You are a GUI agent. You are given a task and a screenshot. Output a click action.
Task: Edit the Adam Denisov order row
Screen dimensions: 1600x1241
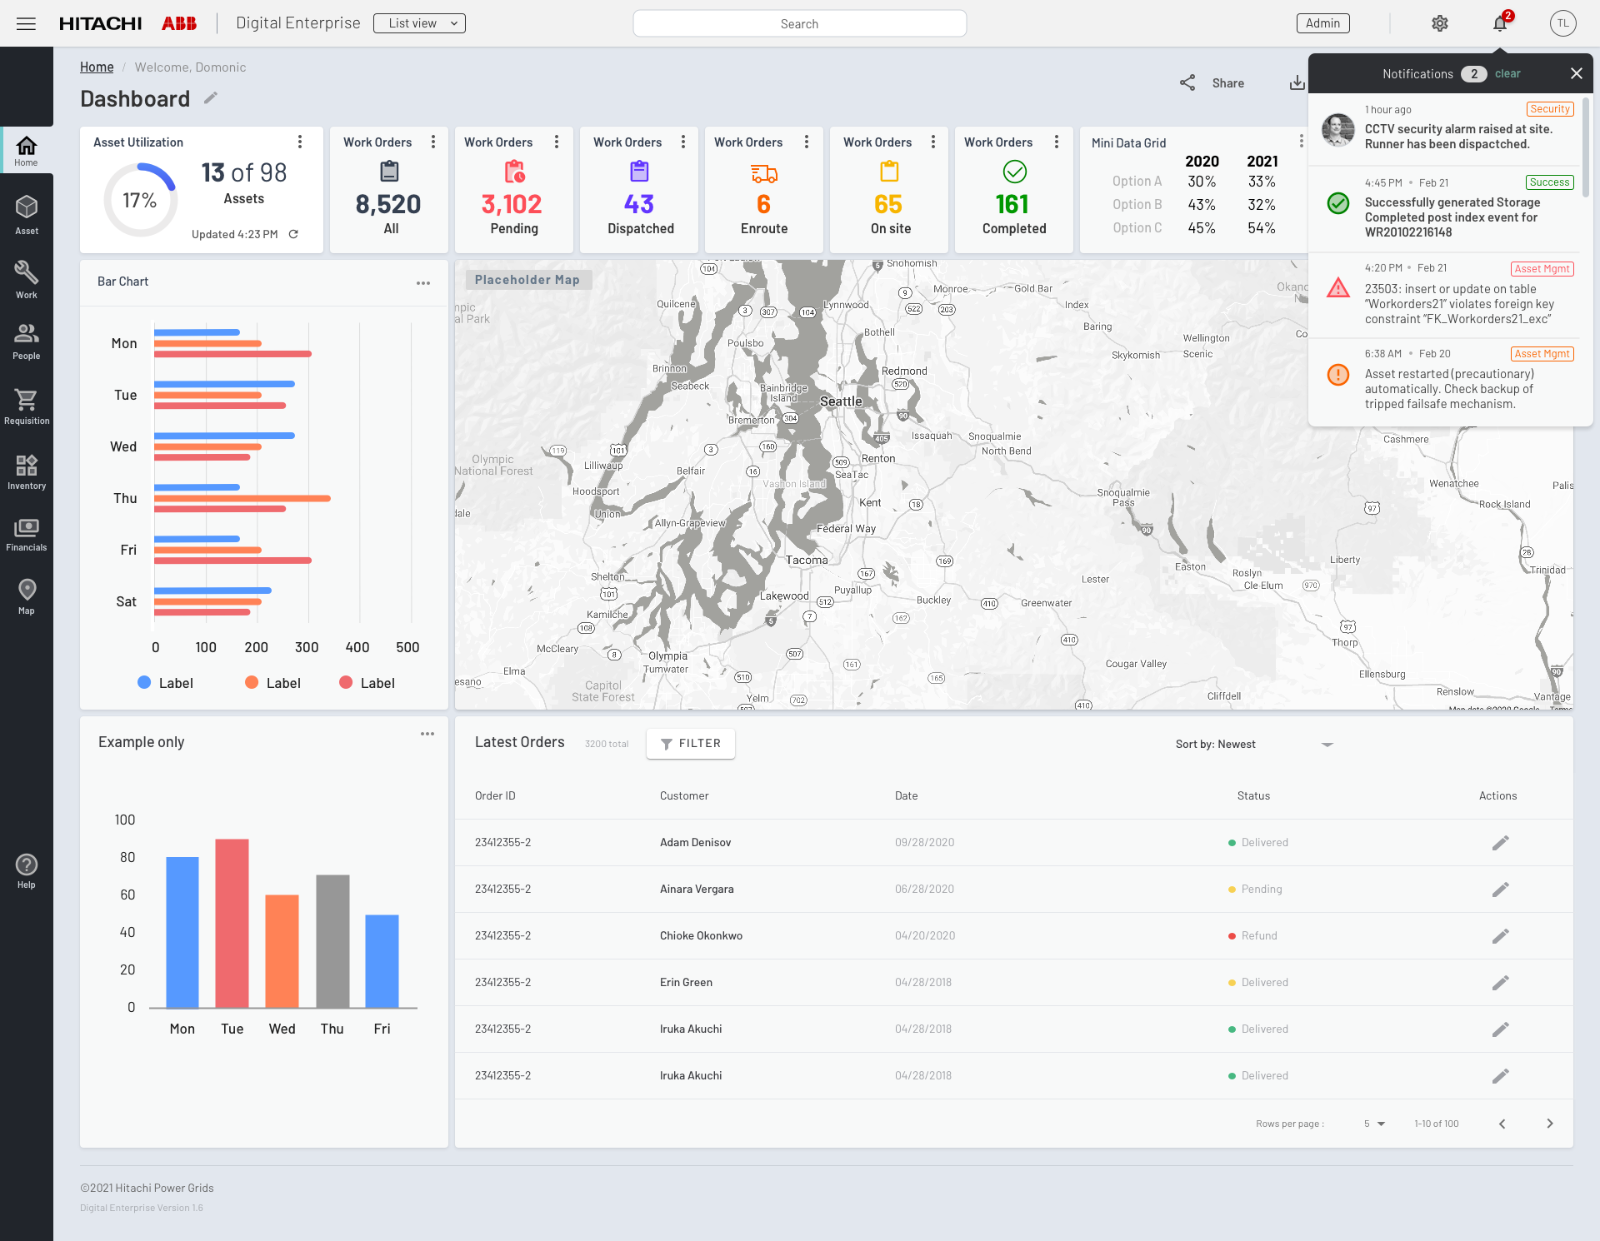(x=1500, y=843)
